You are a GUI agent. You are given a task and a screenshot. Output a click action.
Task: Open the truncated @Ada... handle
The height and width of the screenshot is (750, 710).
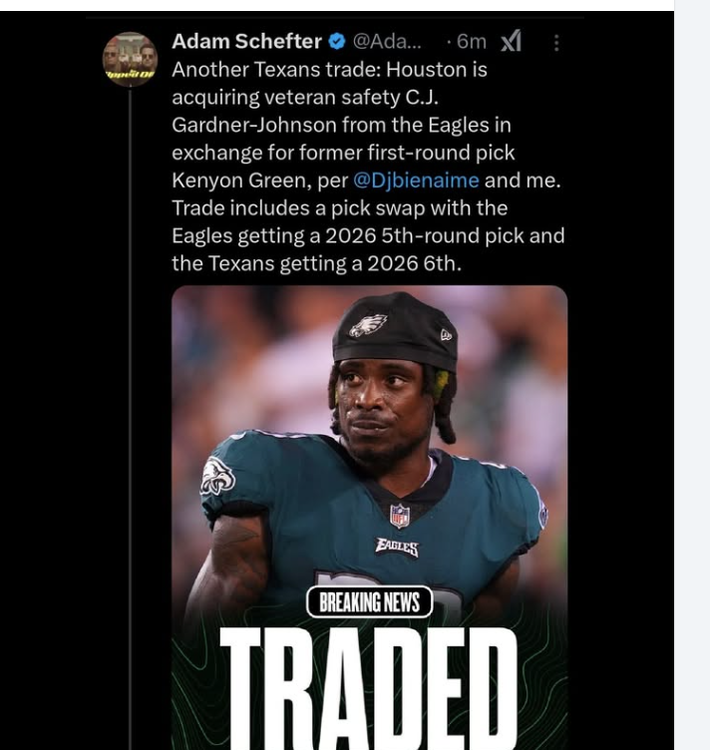click(x=387, y=42)
